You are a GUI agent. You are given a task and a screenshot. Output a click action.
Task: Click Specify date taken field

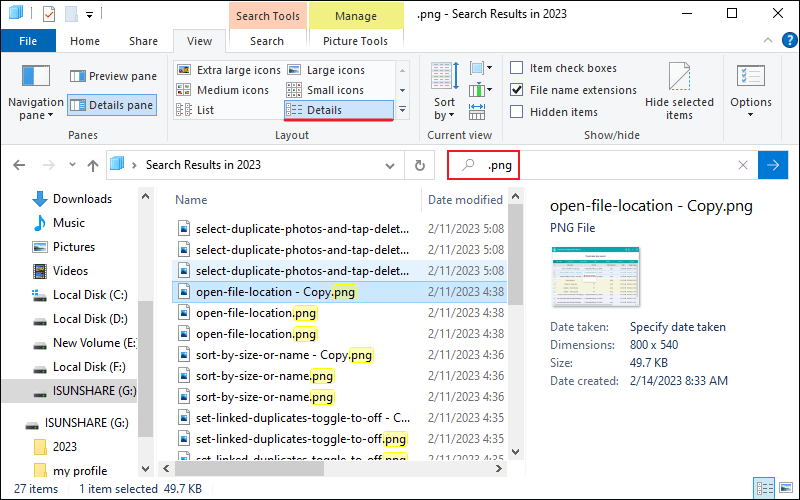(x=678, y=327)
